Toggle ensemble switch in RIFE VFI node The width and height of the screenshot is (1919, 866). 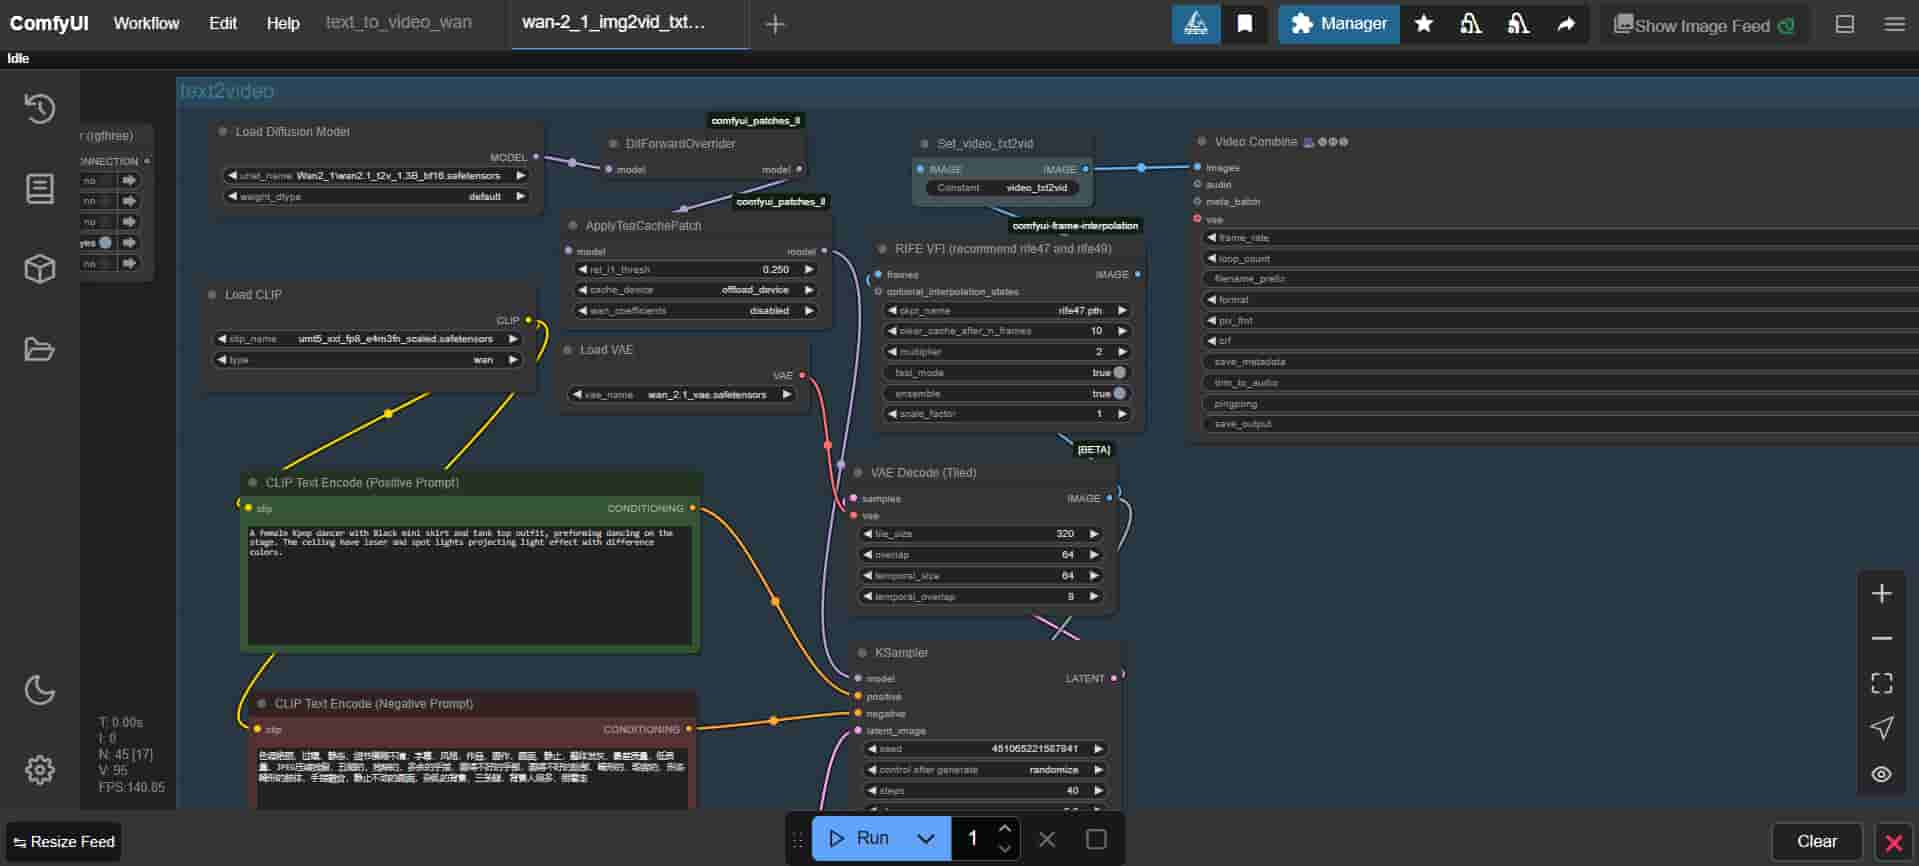[x=1118, y=393]
